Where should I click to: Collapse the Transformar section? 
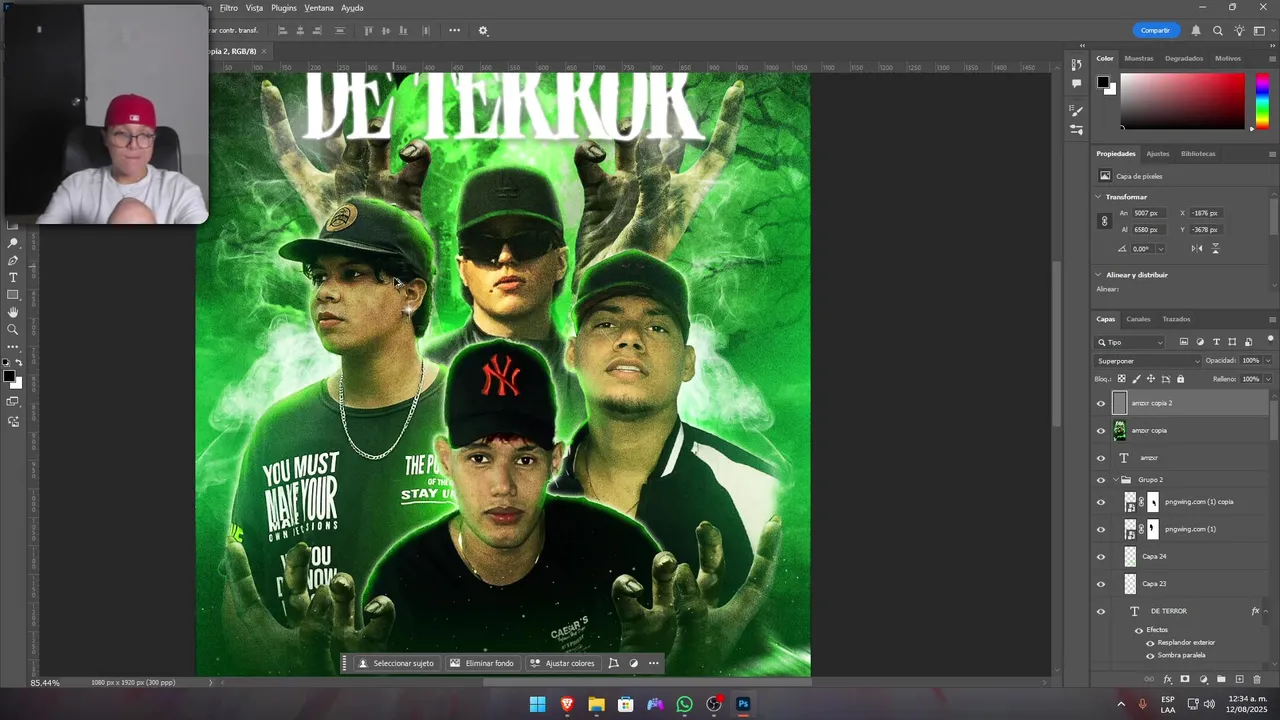click(1099, 197)
